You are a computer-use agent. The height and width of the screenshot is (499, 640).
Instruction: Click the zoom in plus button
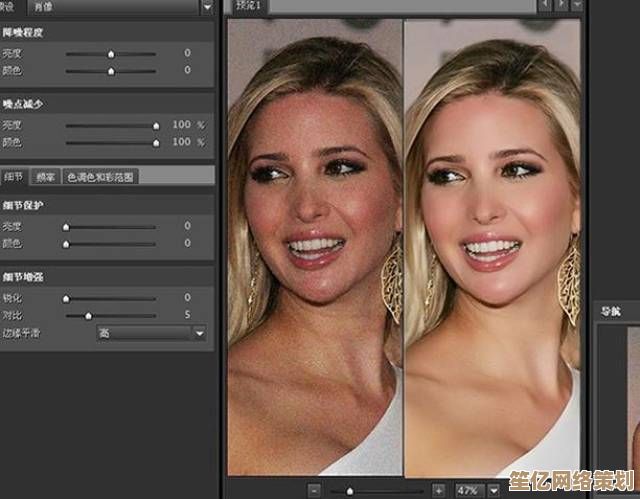[x=438, y=490]
